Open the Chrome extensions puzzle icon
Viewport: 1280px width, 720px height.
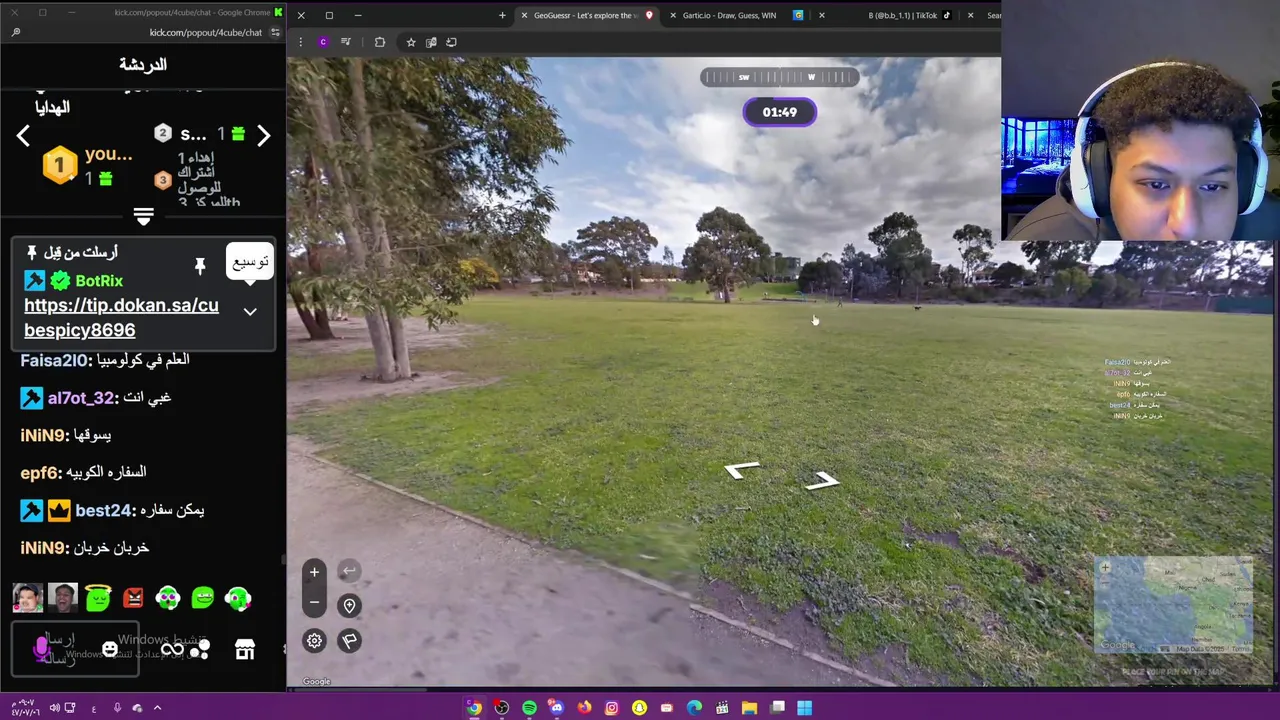click(x=380, y=42)
